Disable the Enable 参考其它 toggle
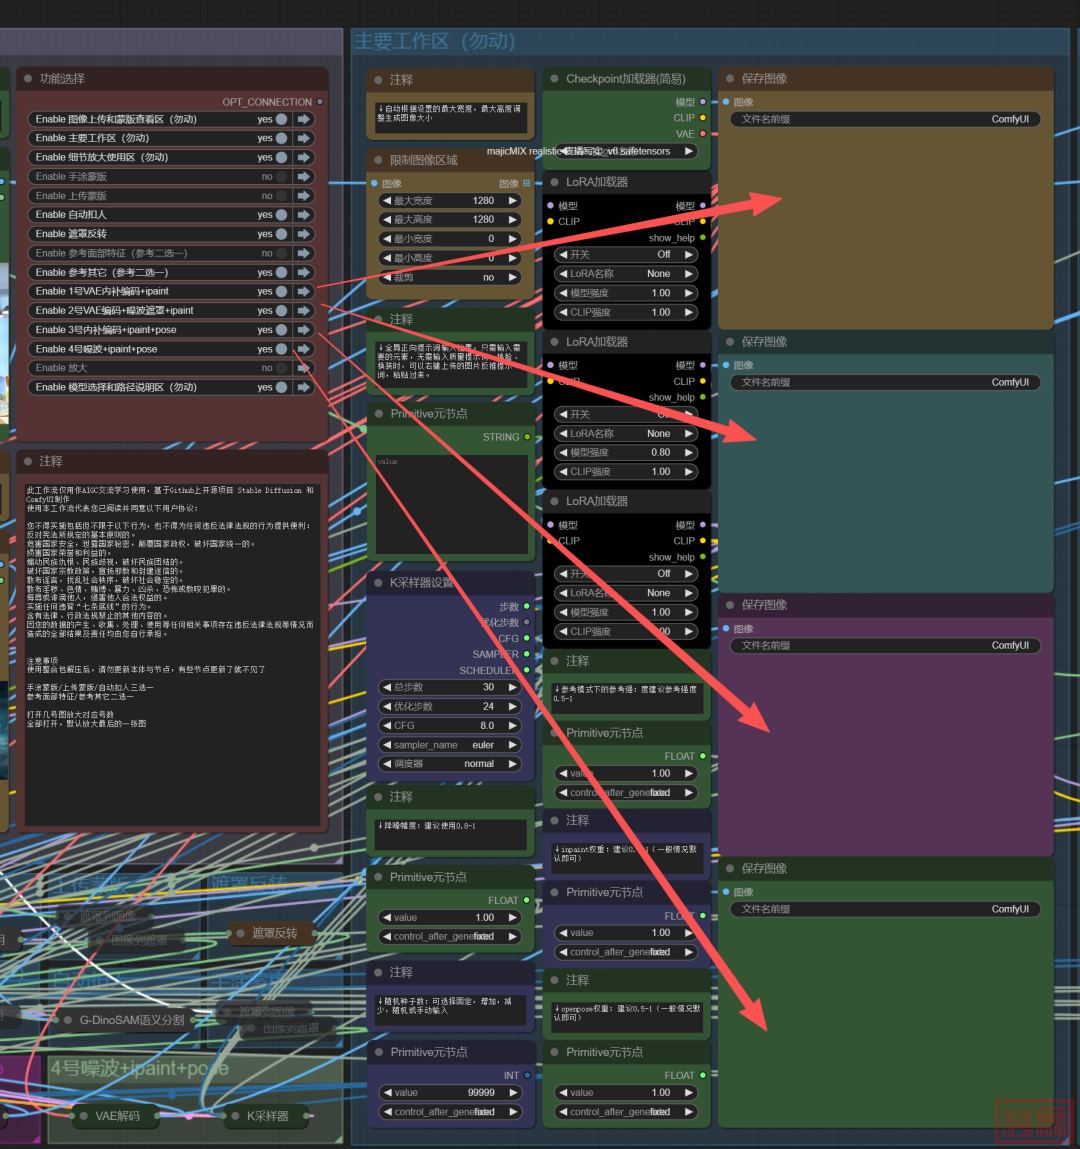This screenshot has width=1080, height=1149. tap(281, 273)
